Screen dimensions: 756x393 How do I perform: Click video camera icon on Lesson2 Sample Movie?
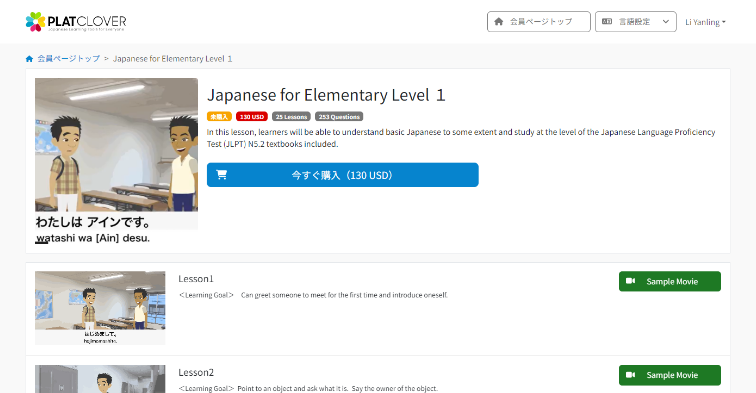coord(631,375)
